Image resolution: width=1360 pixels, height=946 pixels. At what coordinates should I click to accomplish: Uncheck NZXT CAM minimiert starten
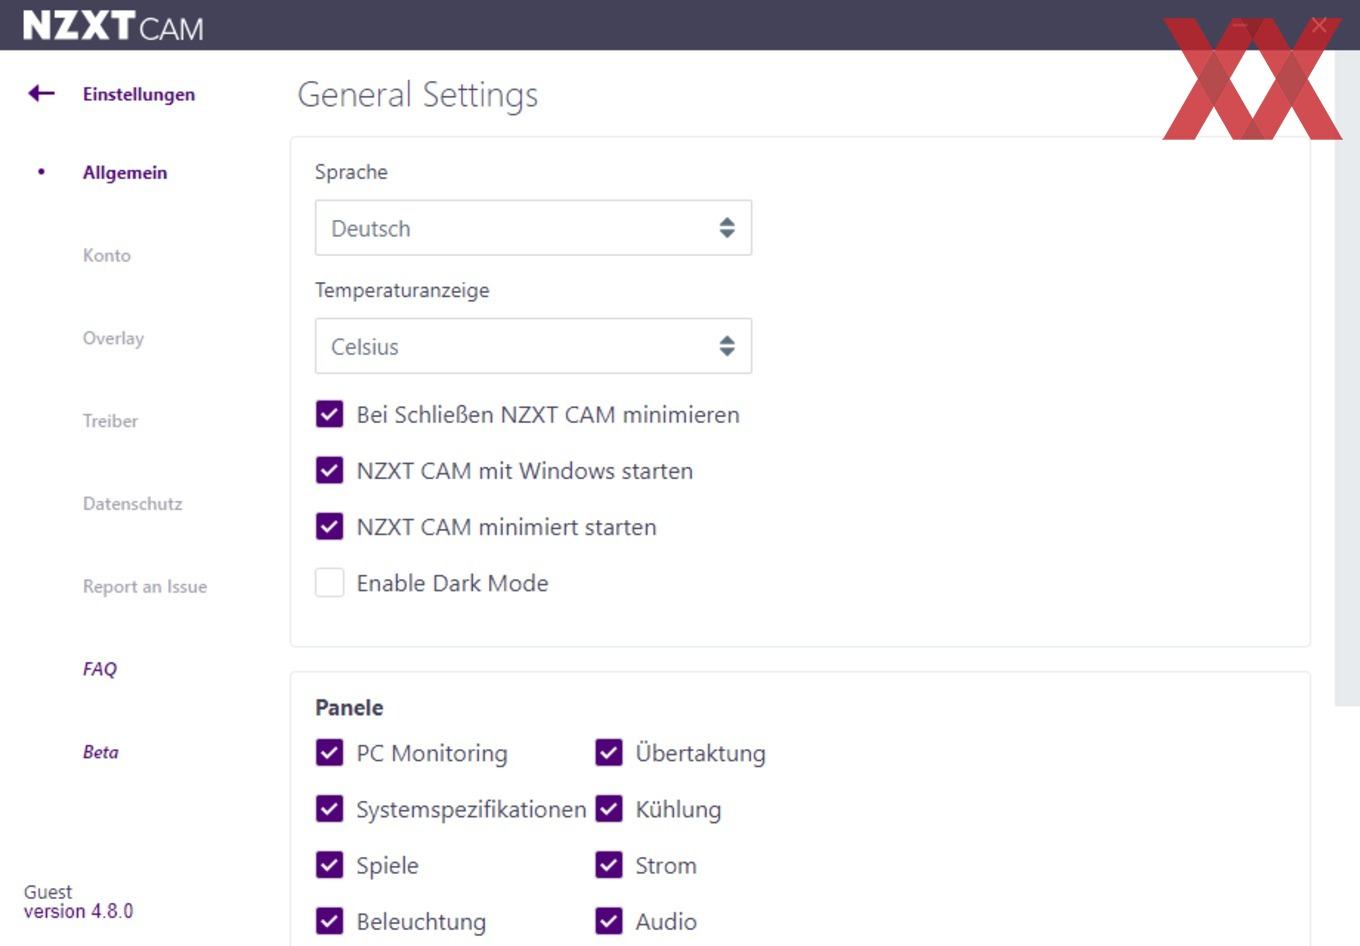(329, 526)
